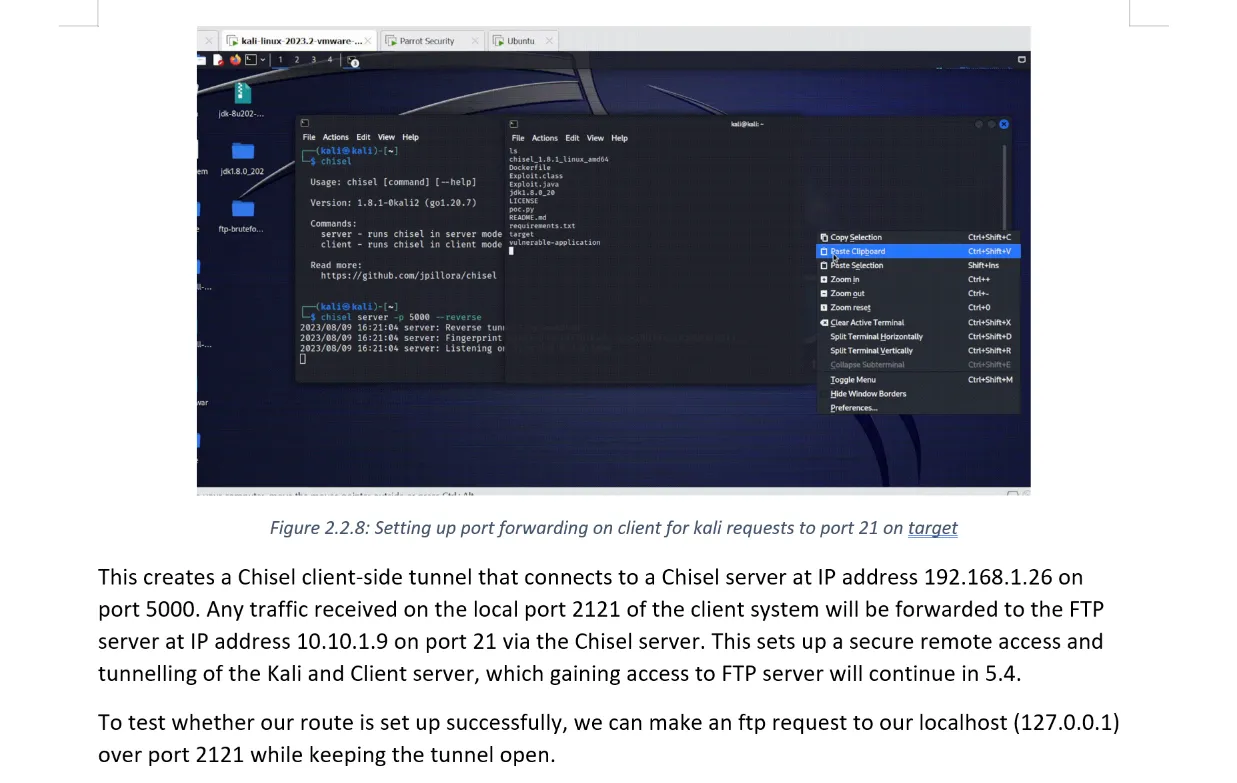
Task: Click the right terminal's vertical scrollbar
Action: [x=1004, y=190]
